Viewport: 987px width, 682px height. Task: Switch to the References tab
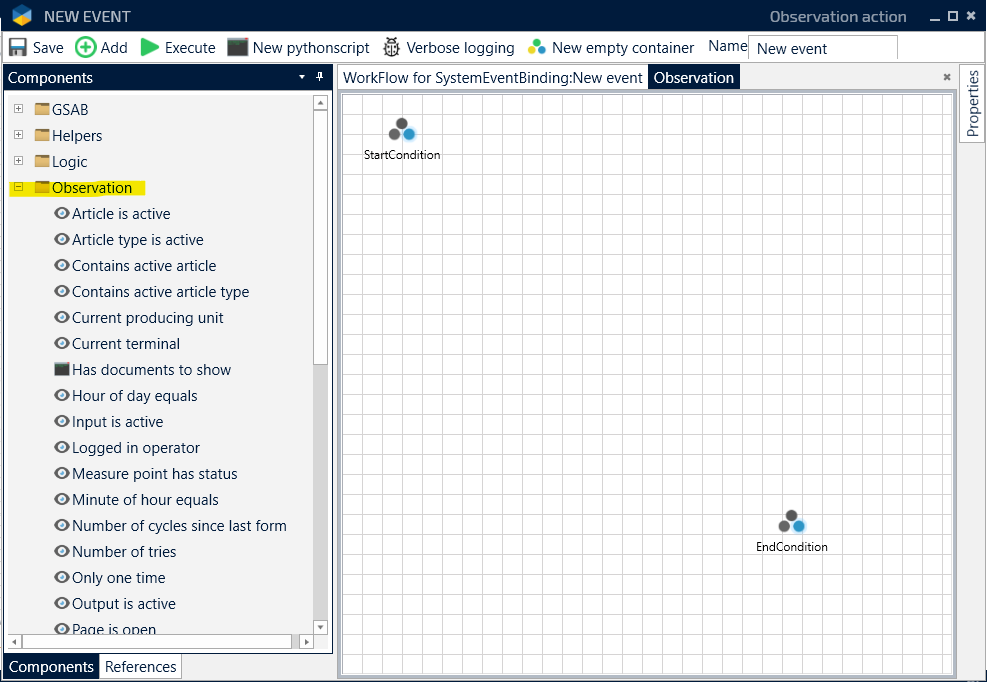pos(140,667)
